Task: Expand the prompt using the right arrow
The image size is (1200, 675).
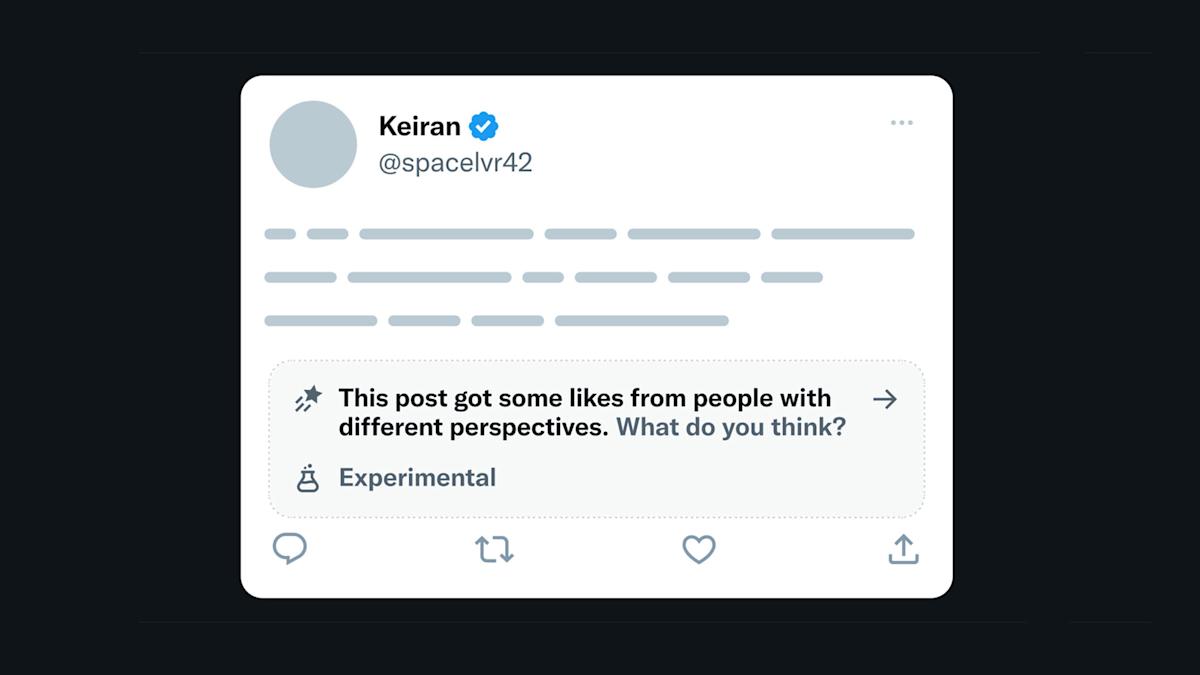Action: [884, 399]
